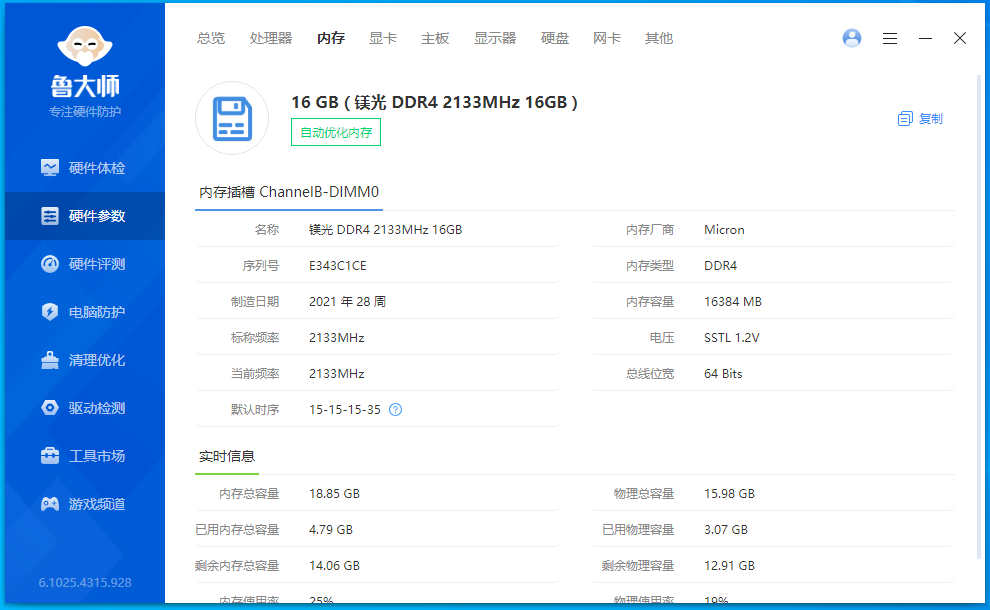Viewport: 990px width, 610px height.
Task: Open the hamburger main menu
Action: tap(890, 38)
